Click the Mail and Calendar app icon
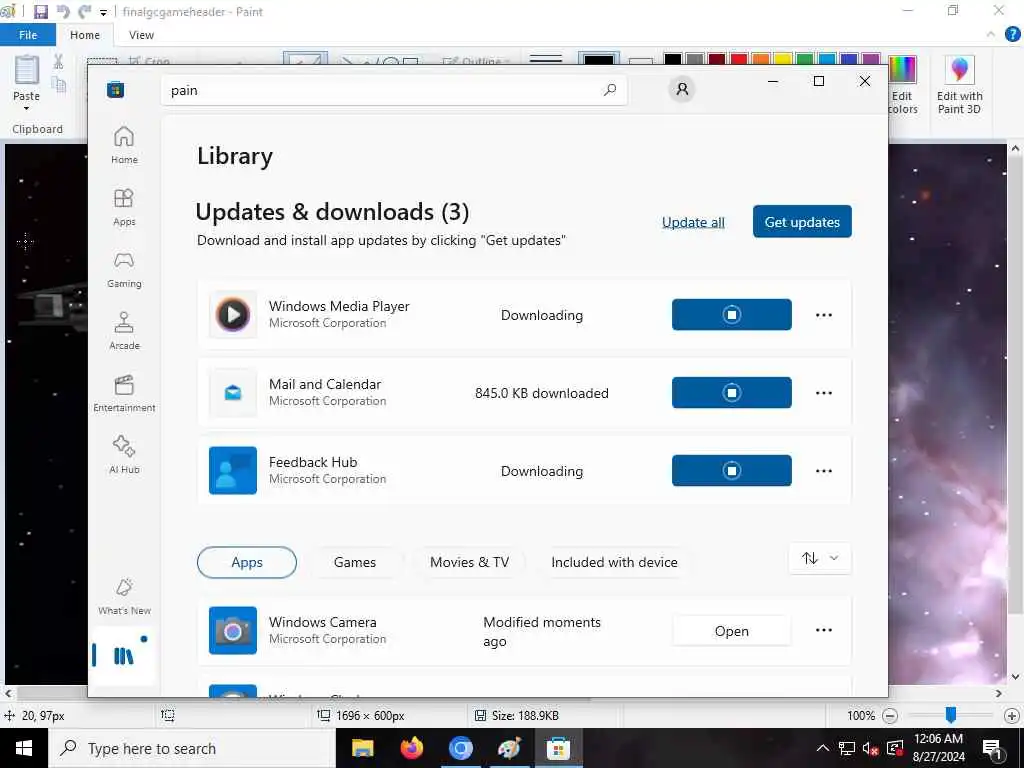Screen dimensions: 1024x768 [233, 392]
